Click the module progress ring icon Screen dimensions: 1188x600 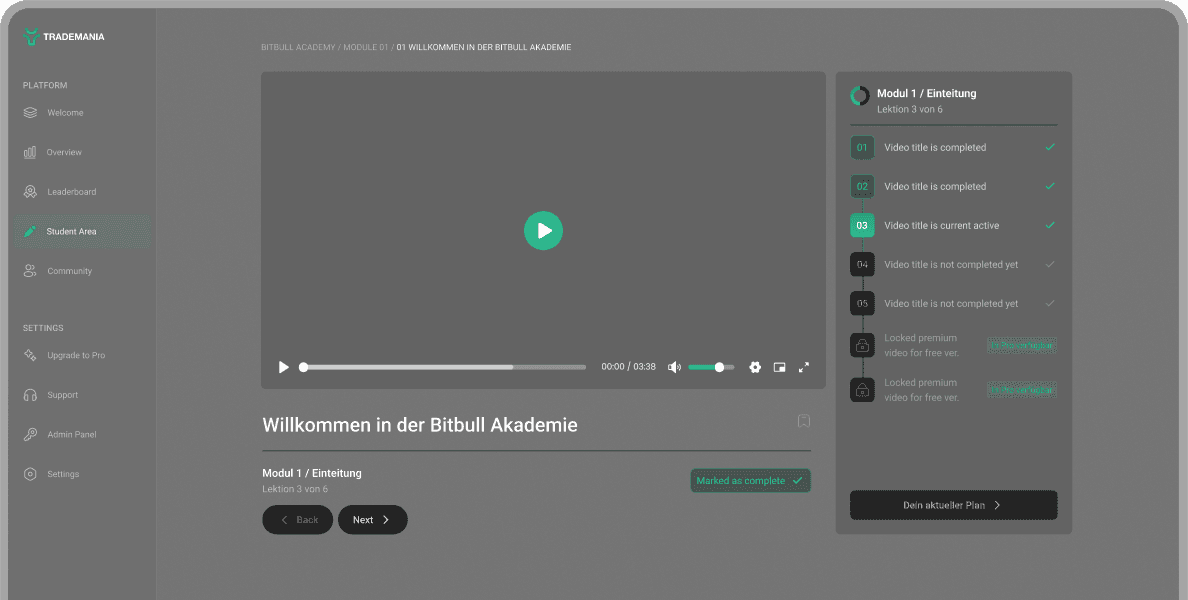pos(860,95)
